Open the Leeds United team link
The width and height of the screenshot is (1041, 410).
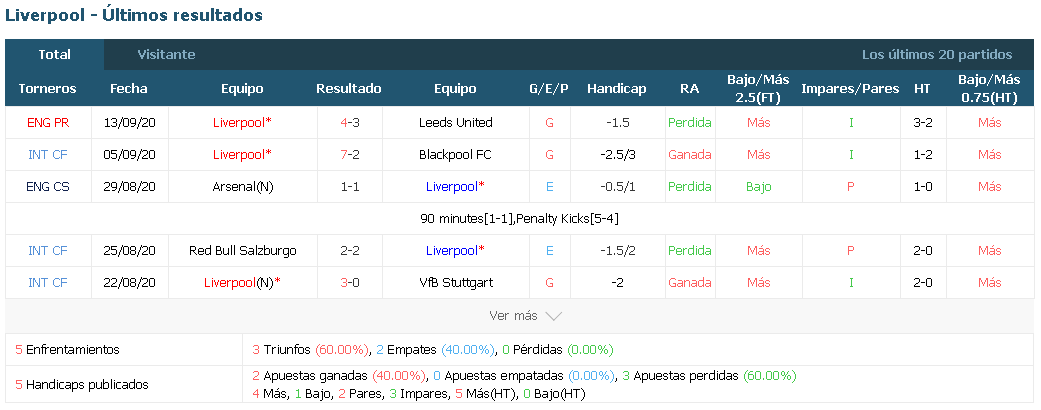coord(455,123)
